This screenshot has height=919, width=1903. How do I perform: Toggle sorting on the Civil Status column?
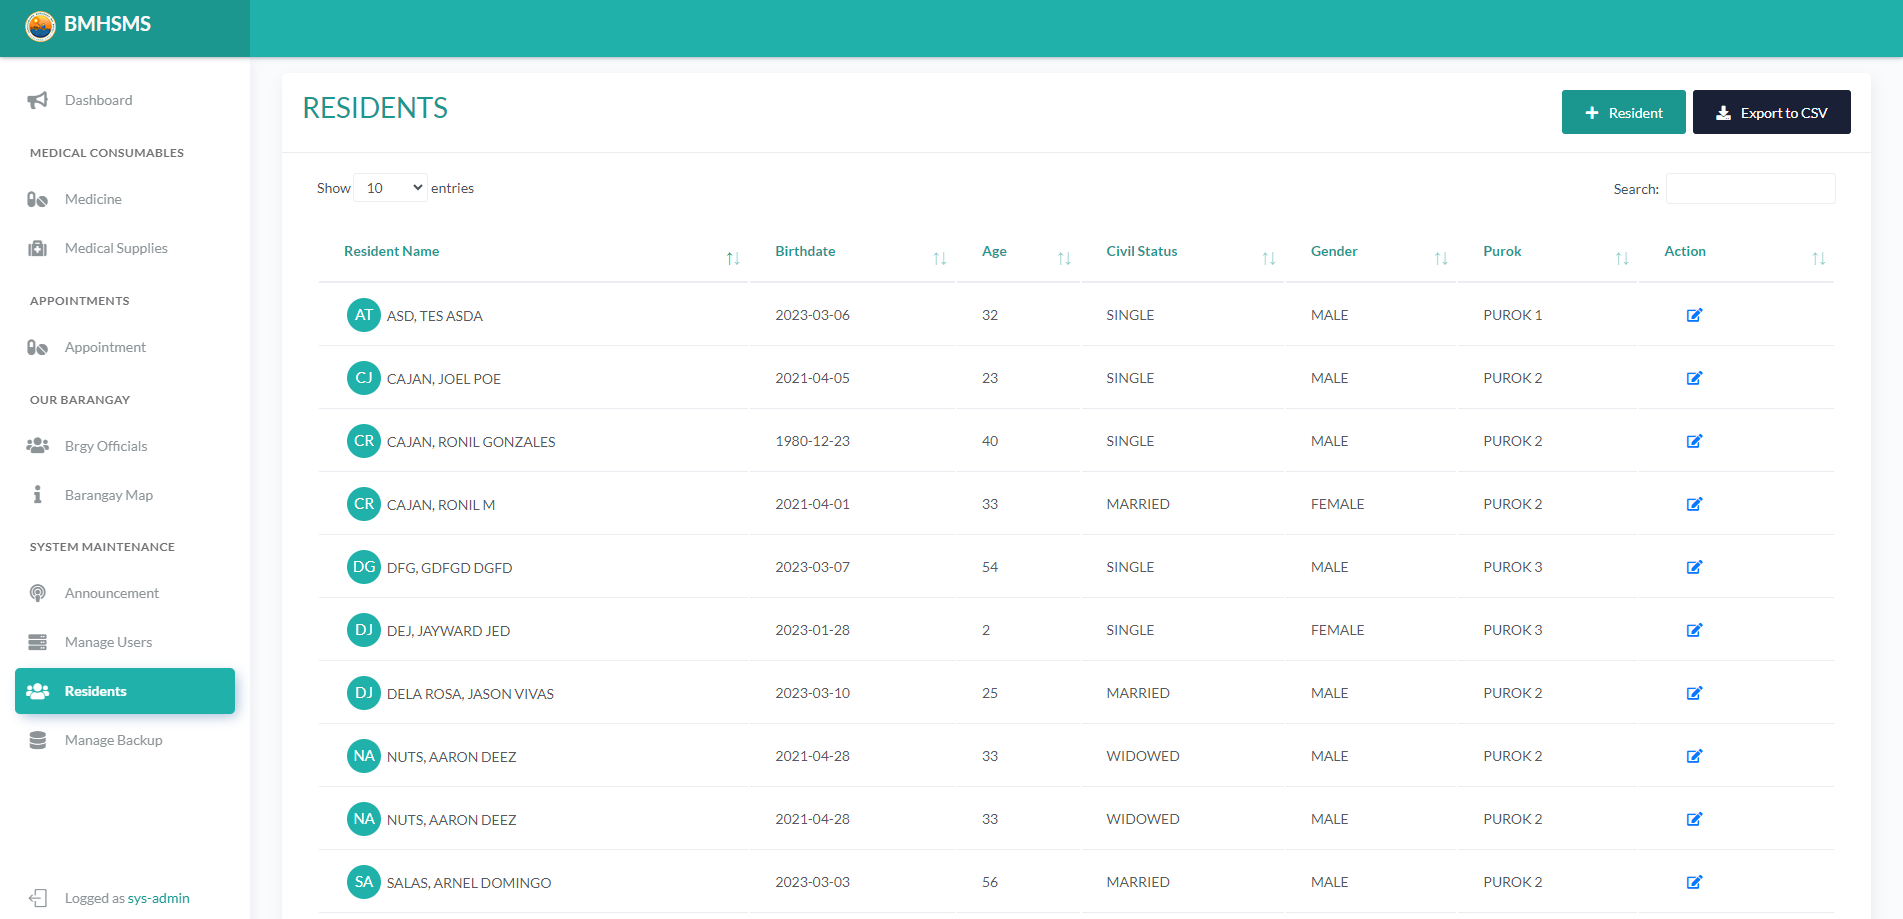click(x=1268, y=257)
